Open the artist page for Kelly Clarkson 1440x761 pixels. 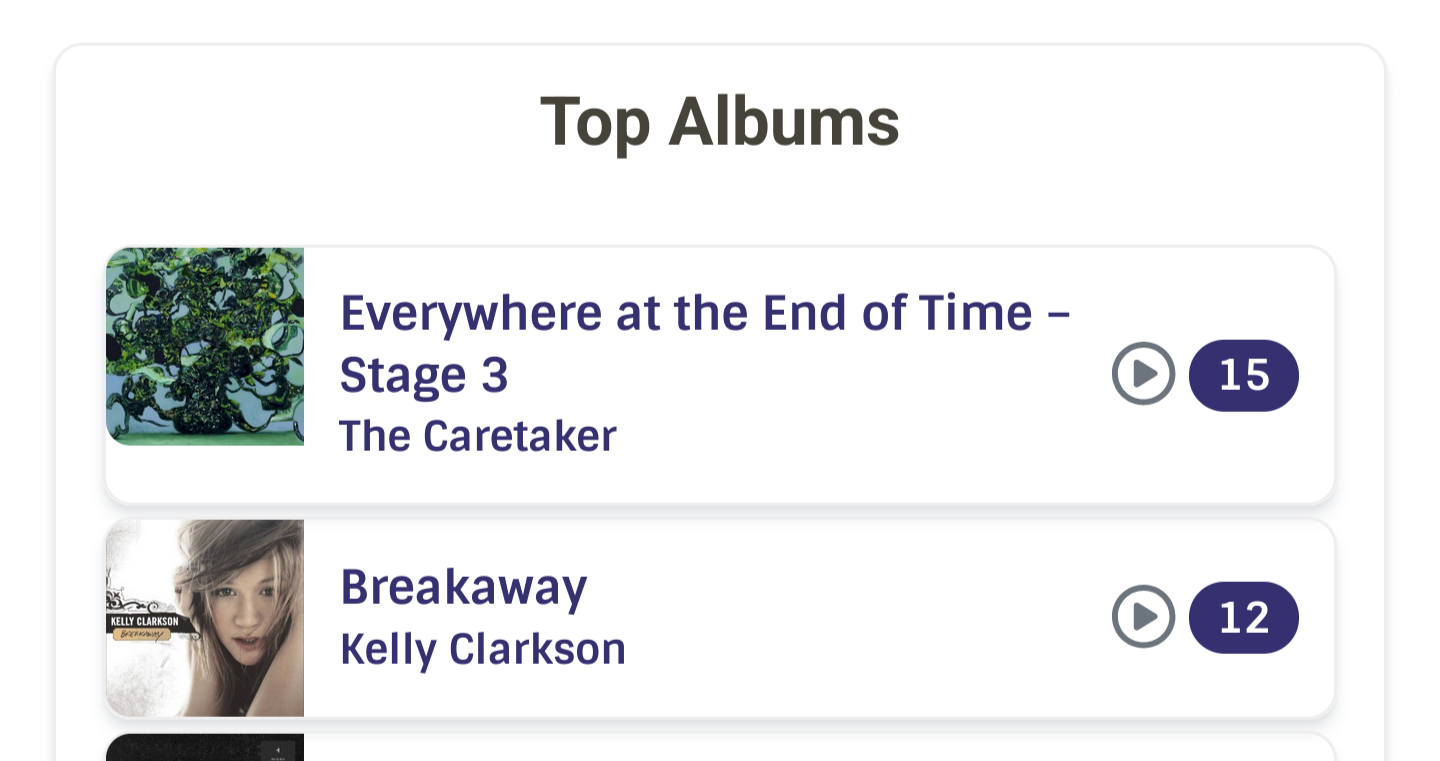[x=483, y=649]
